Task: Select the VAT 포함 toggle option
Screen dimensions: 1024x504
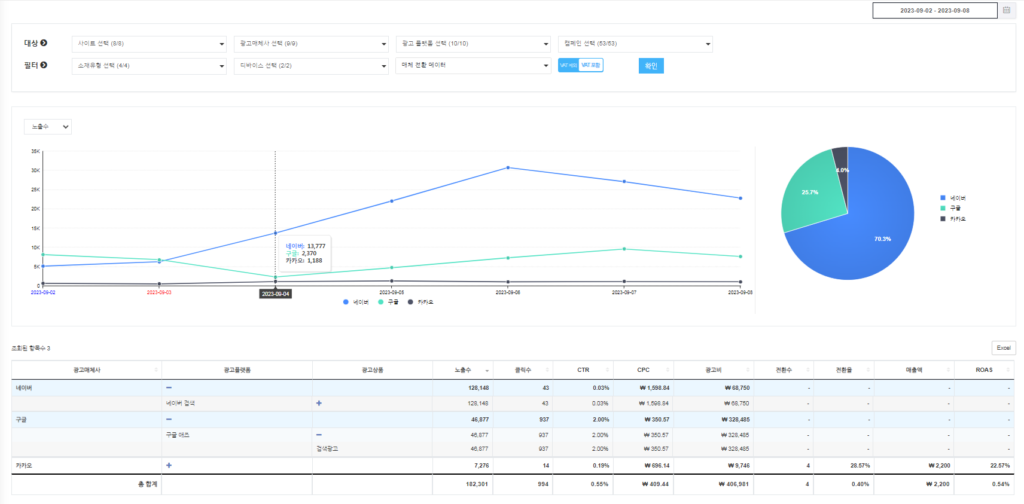Action: click(x=590, y=65)
